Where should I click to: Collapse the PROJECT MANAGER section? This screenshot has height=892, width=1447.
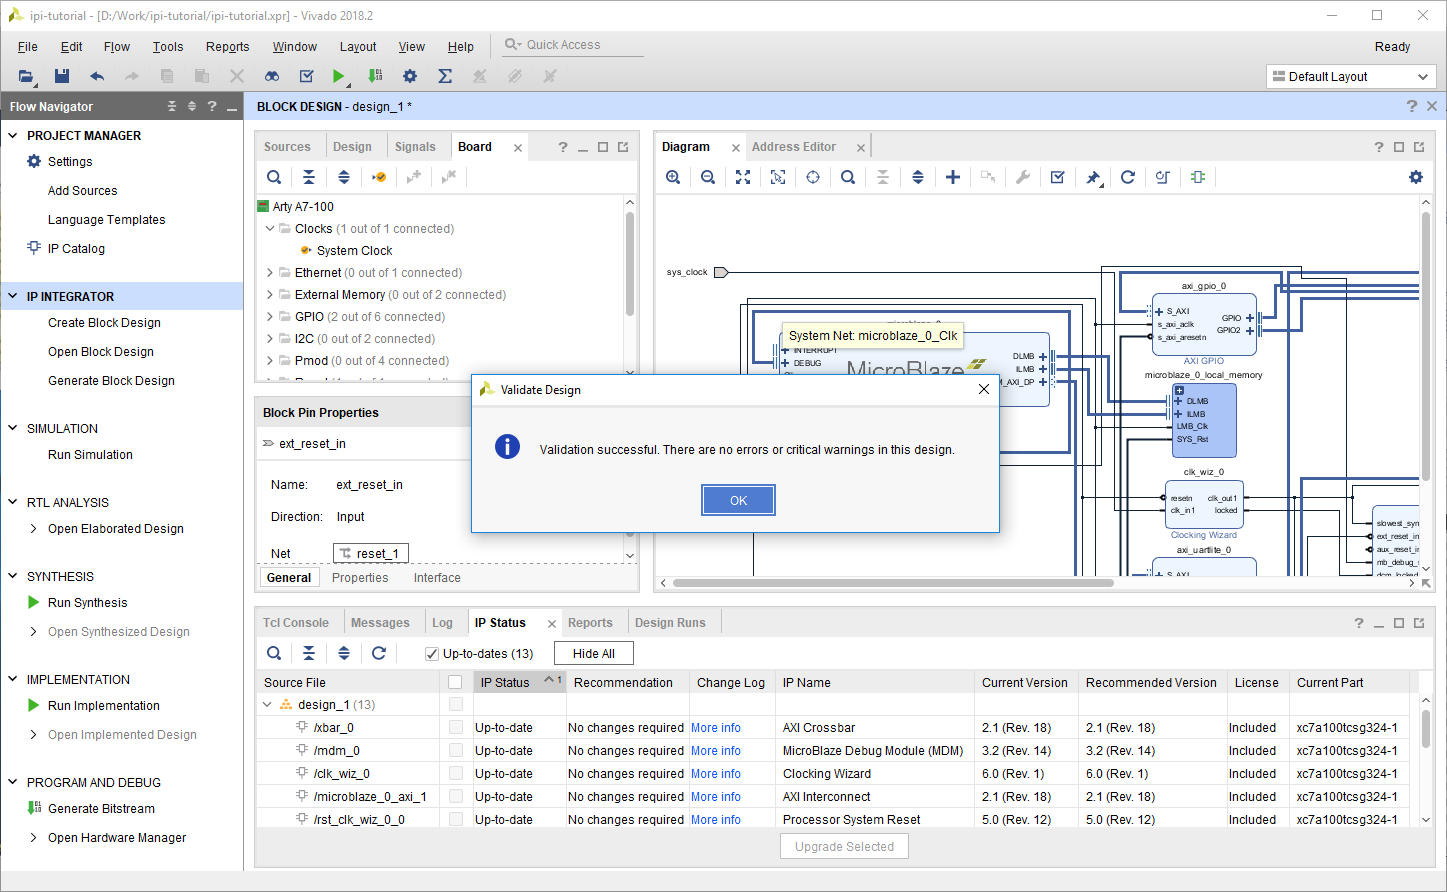pyautogui.click(x=13, y=136)
